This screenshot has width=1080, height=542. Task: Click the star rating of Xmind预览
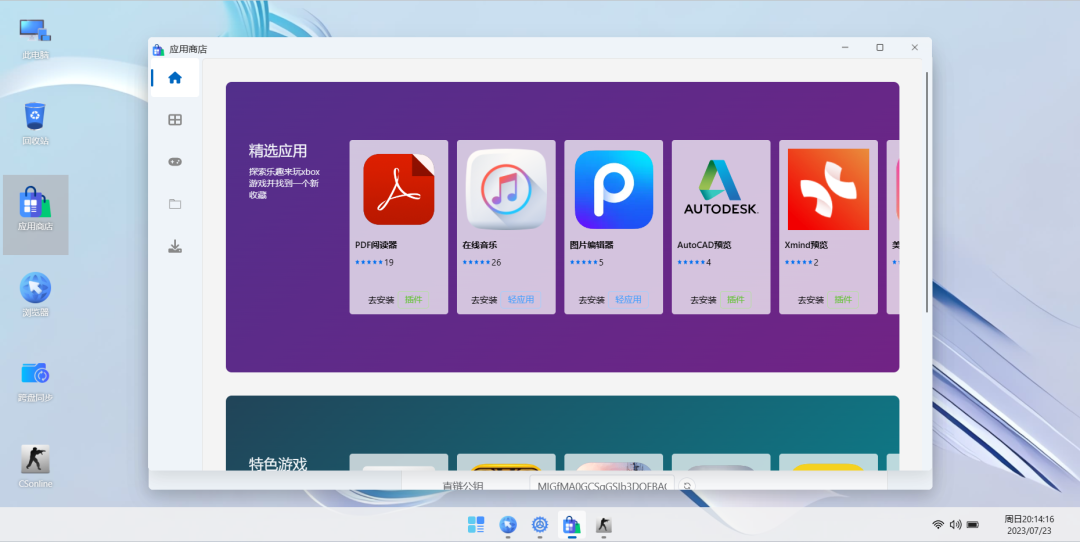(x=801, y=262)
